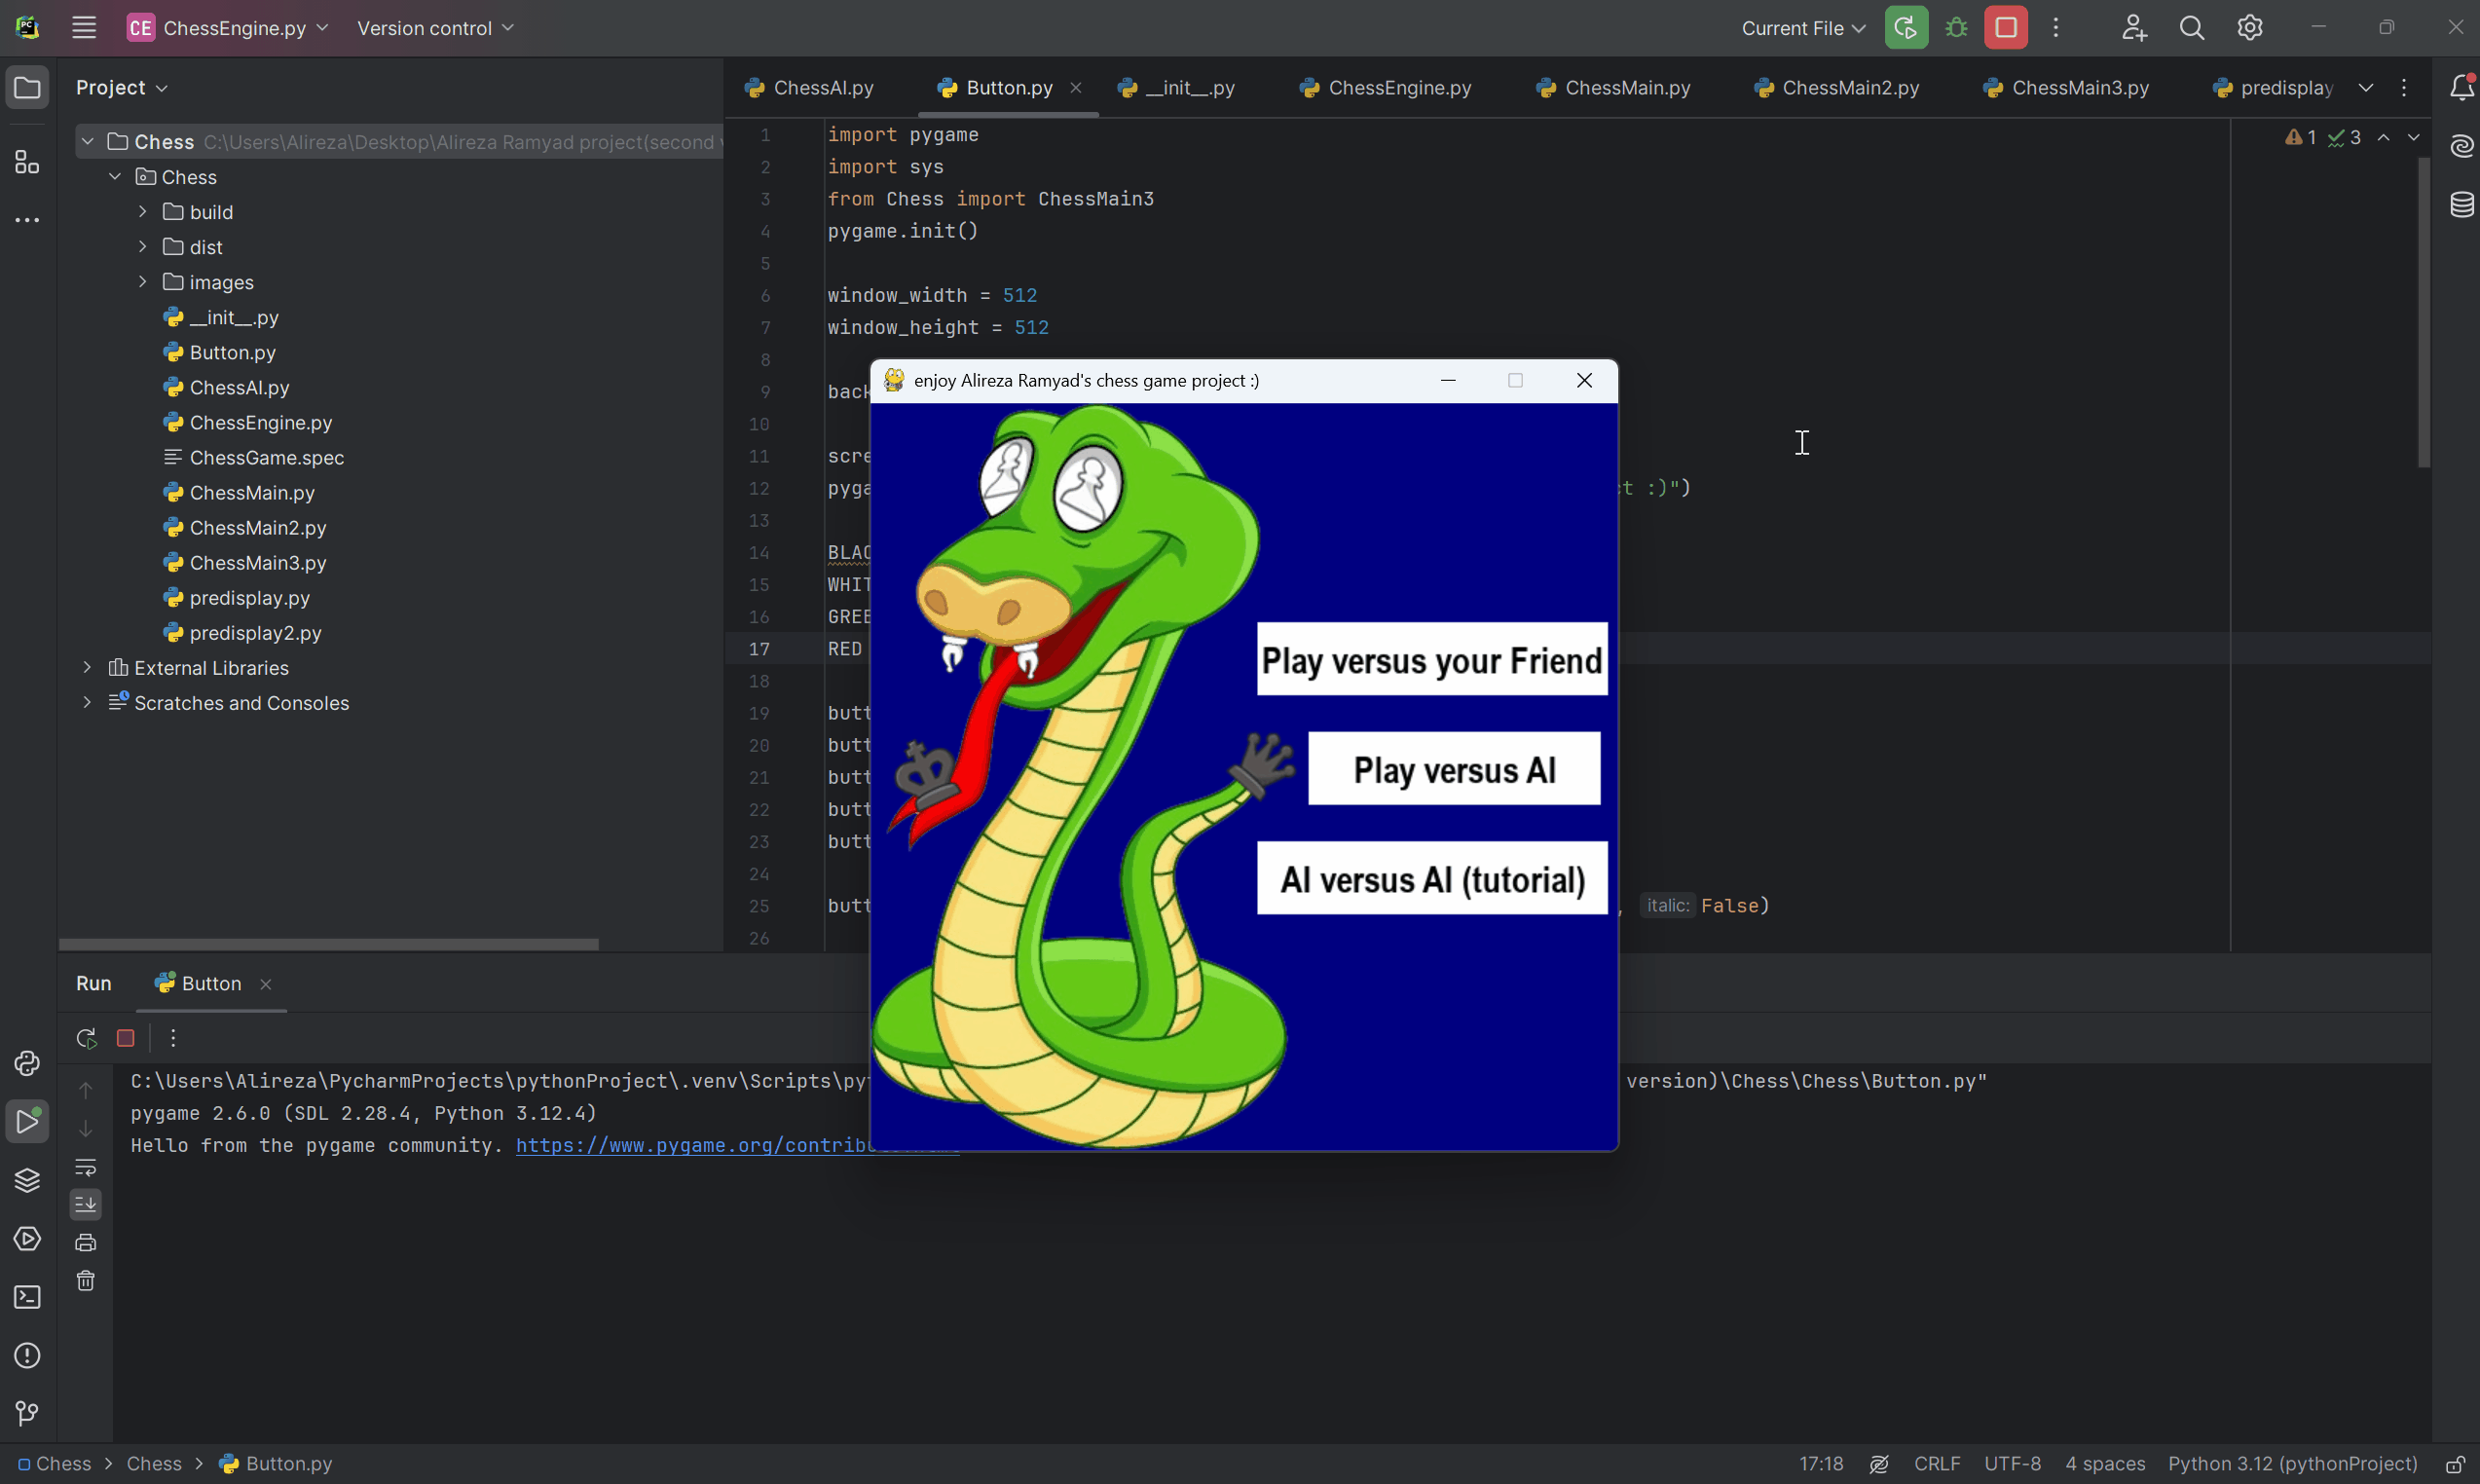Clear all console output with trash icon
Screen dimensions: 2480x1484
pos(86,1281)
